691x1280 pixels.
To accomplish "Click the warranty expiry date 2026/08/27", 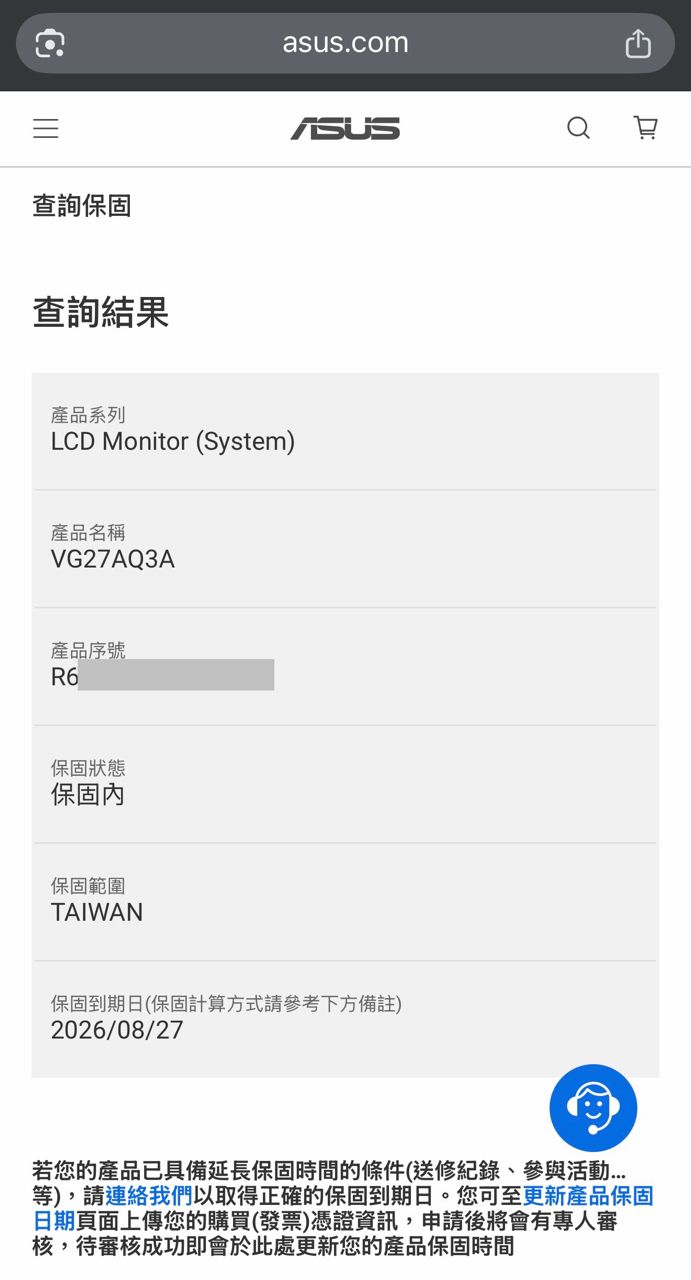I will pyautogui.click(x=117, y=1030).
